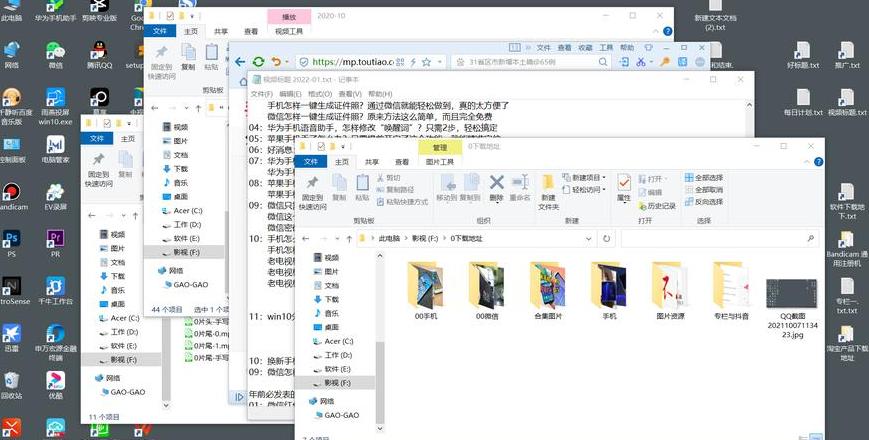Click the green refresh icon in the browser

(x=258, y=62)
